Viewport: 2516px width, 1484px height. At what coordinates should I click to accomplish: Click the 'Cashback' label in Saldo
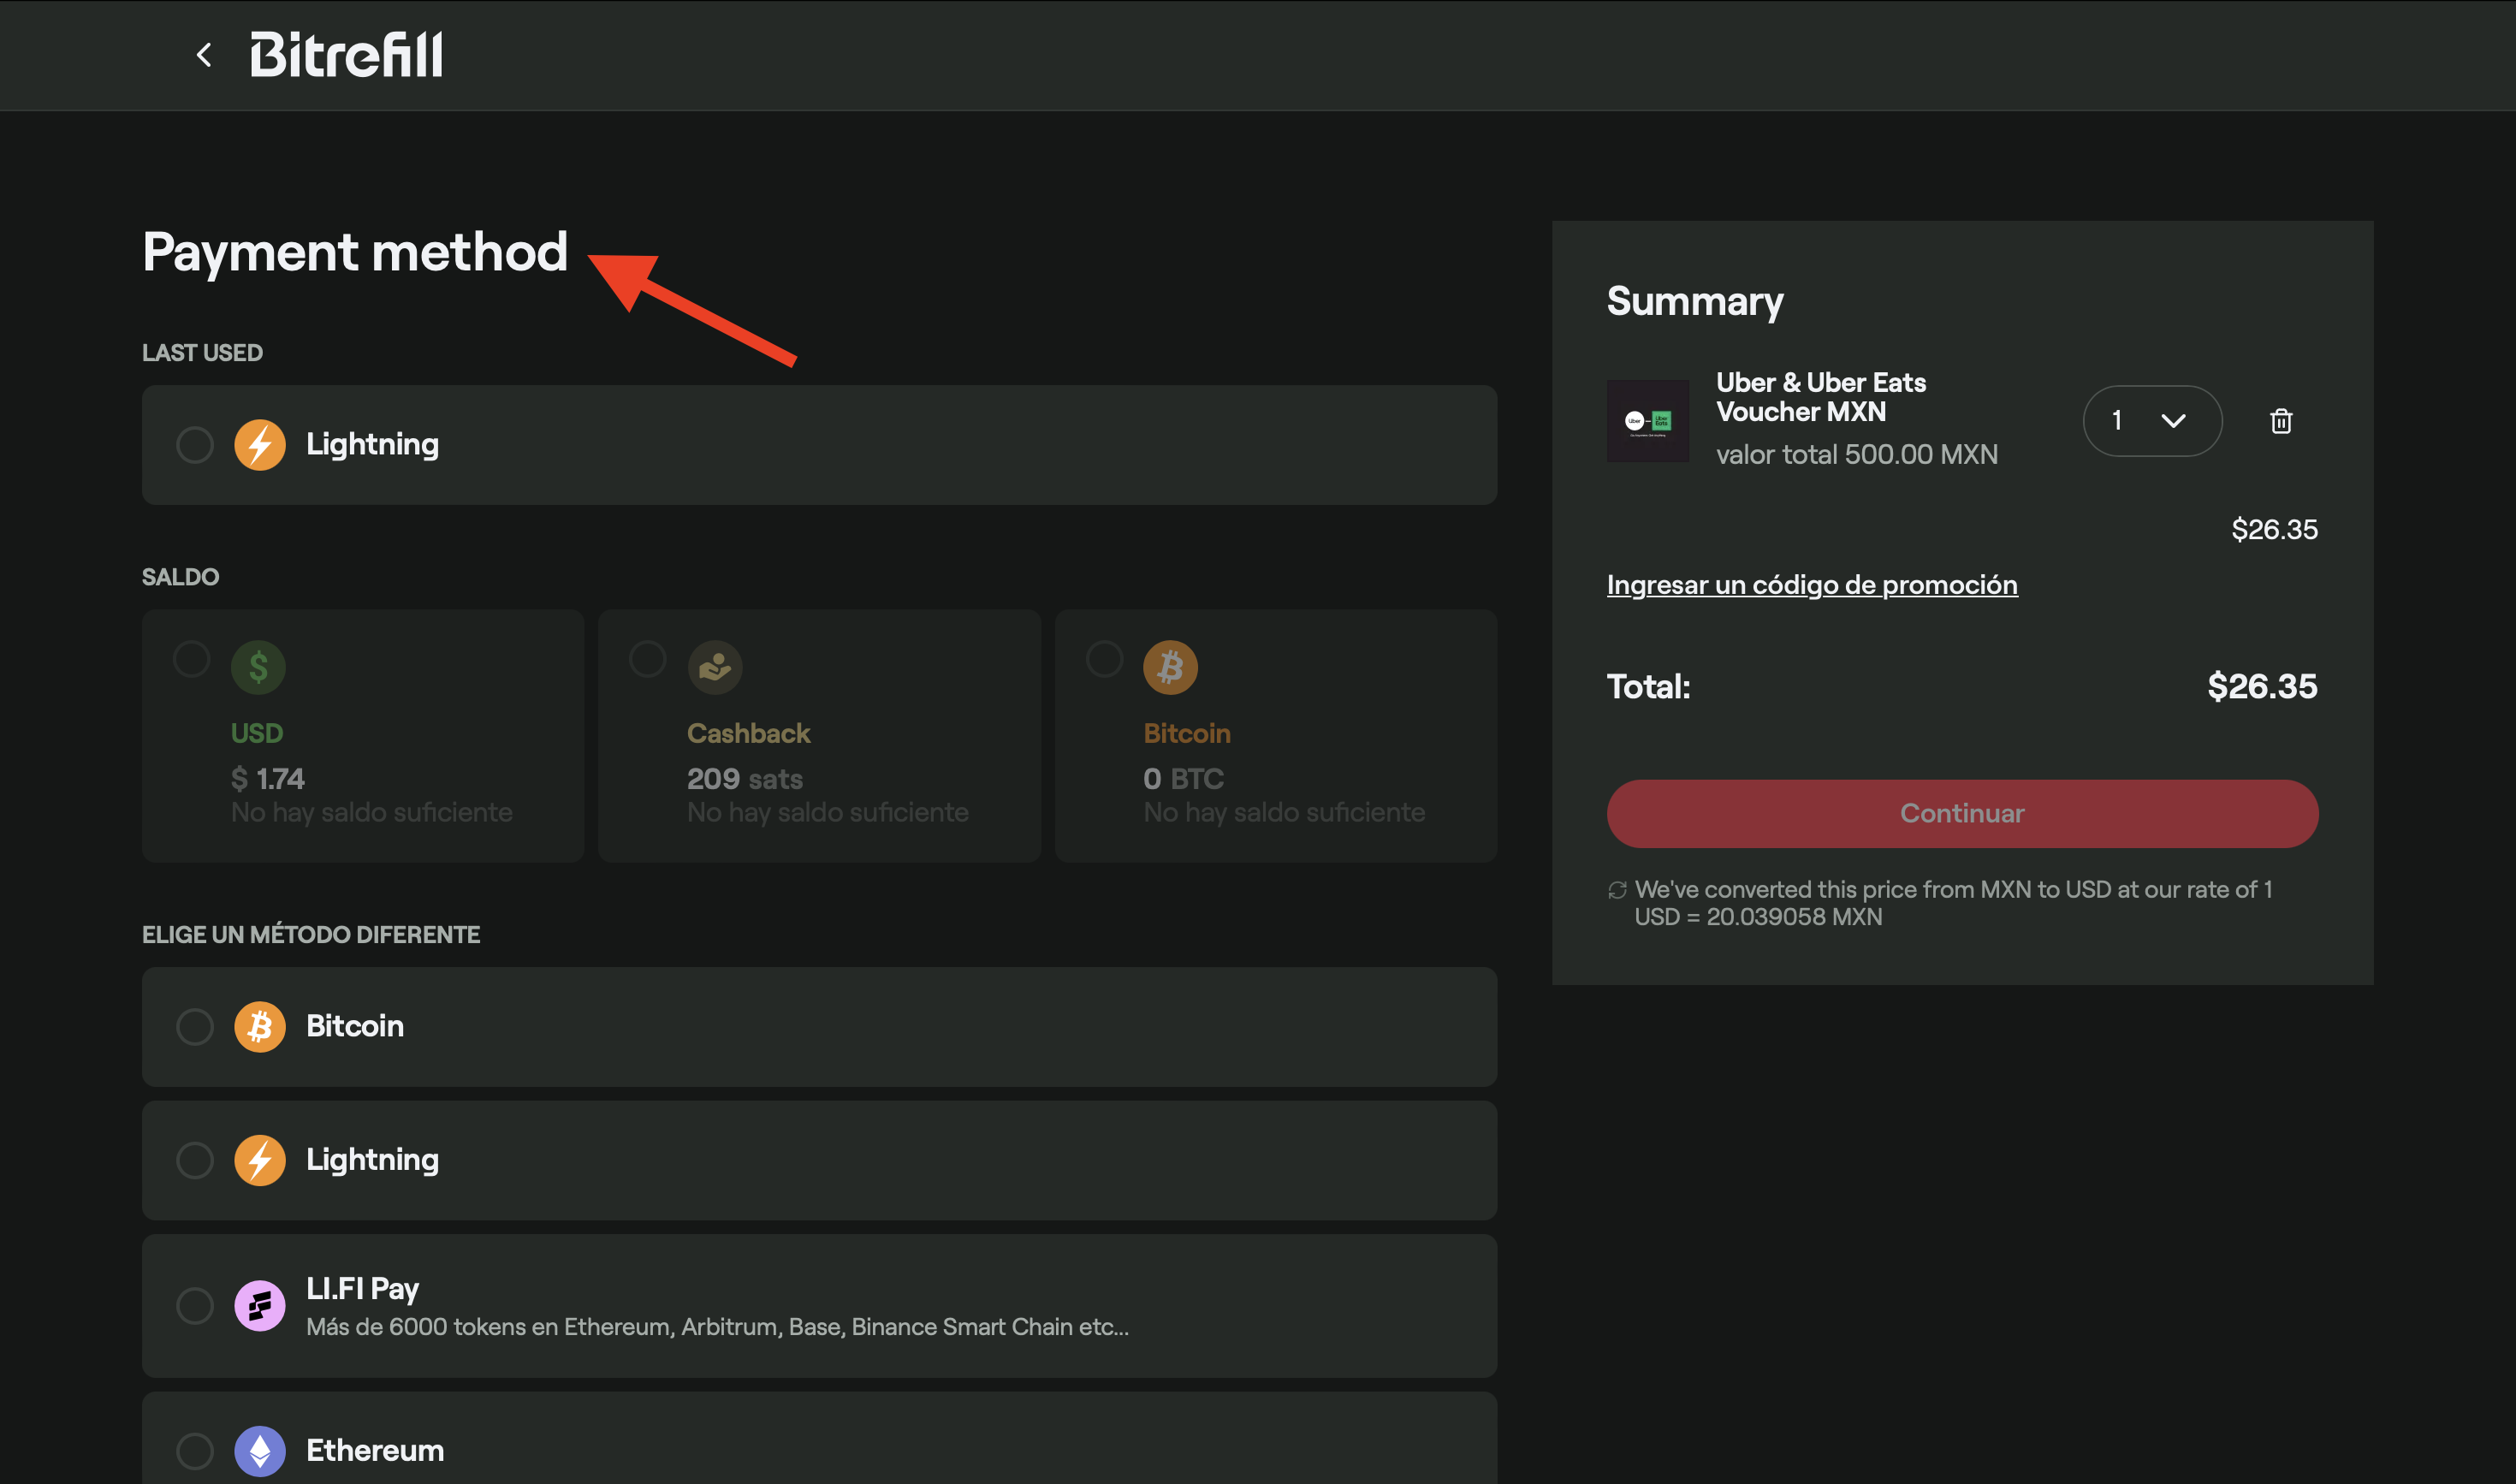tap(748, 734)
